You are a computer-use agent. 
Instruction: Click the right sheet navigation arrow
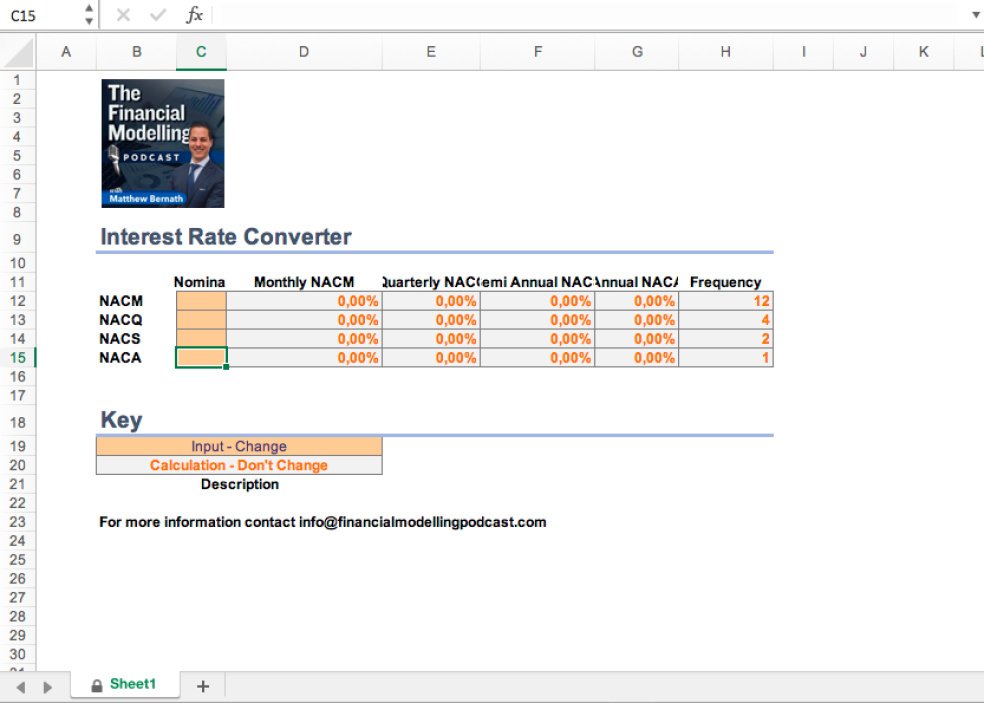[47, 684]
